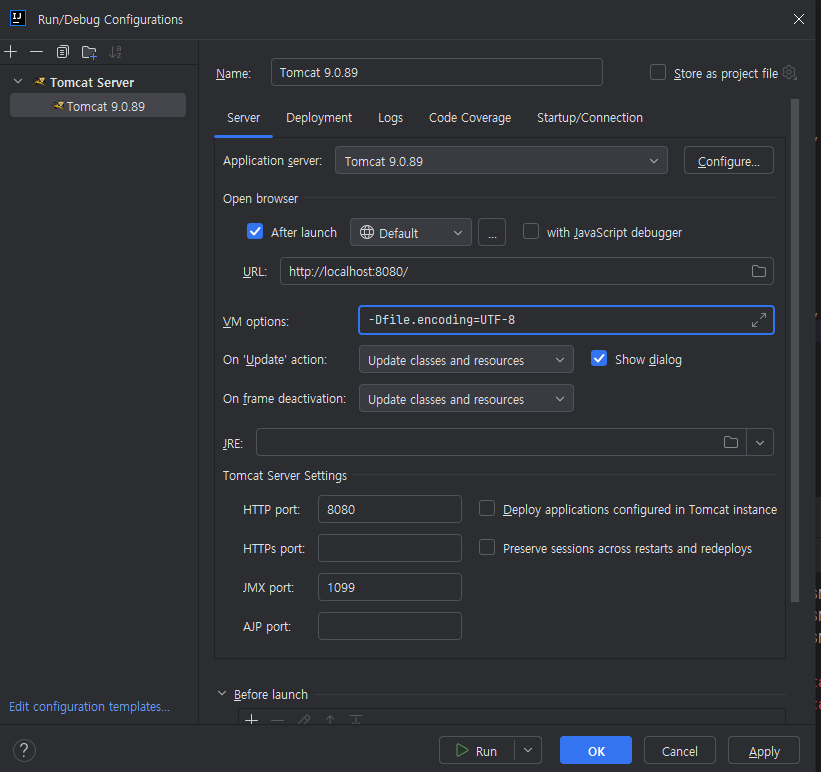This screenshot has height=772, width=821.
Task: Click the green Run arrow button
Action: coord(462,751)
